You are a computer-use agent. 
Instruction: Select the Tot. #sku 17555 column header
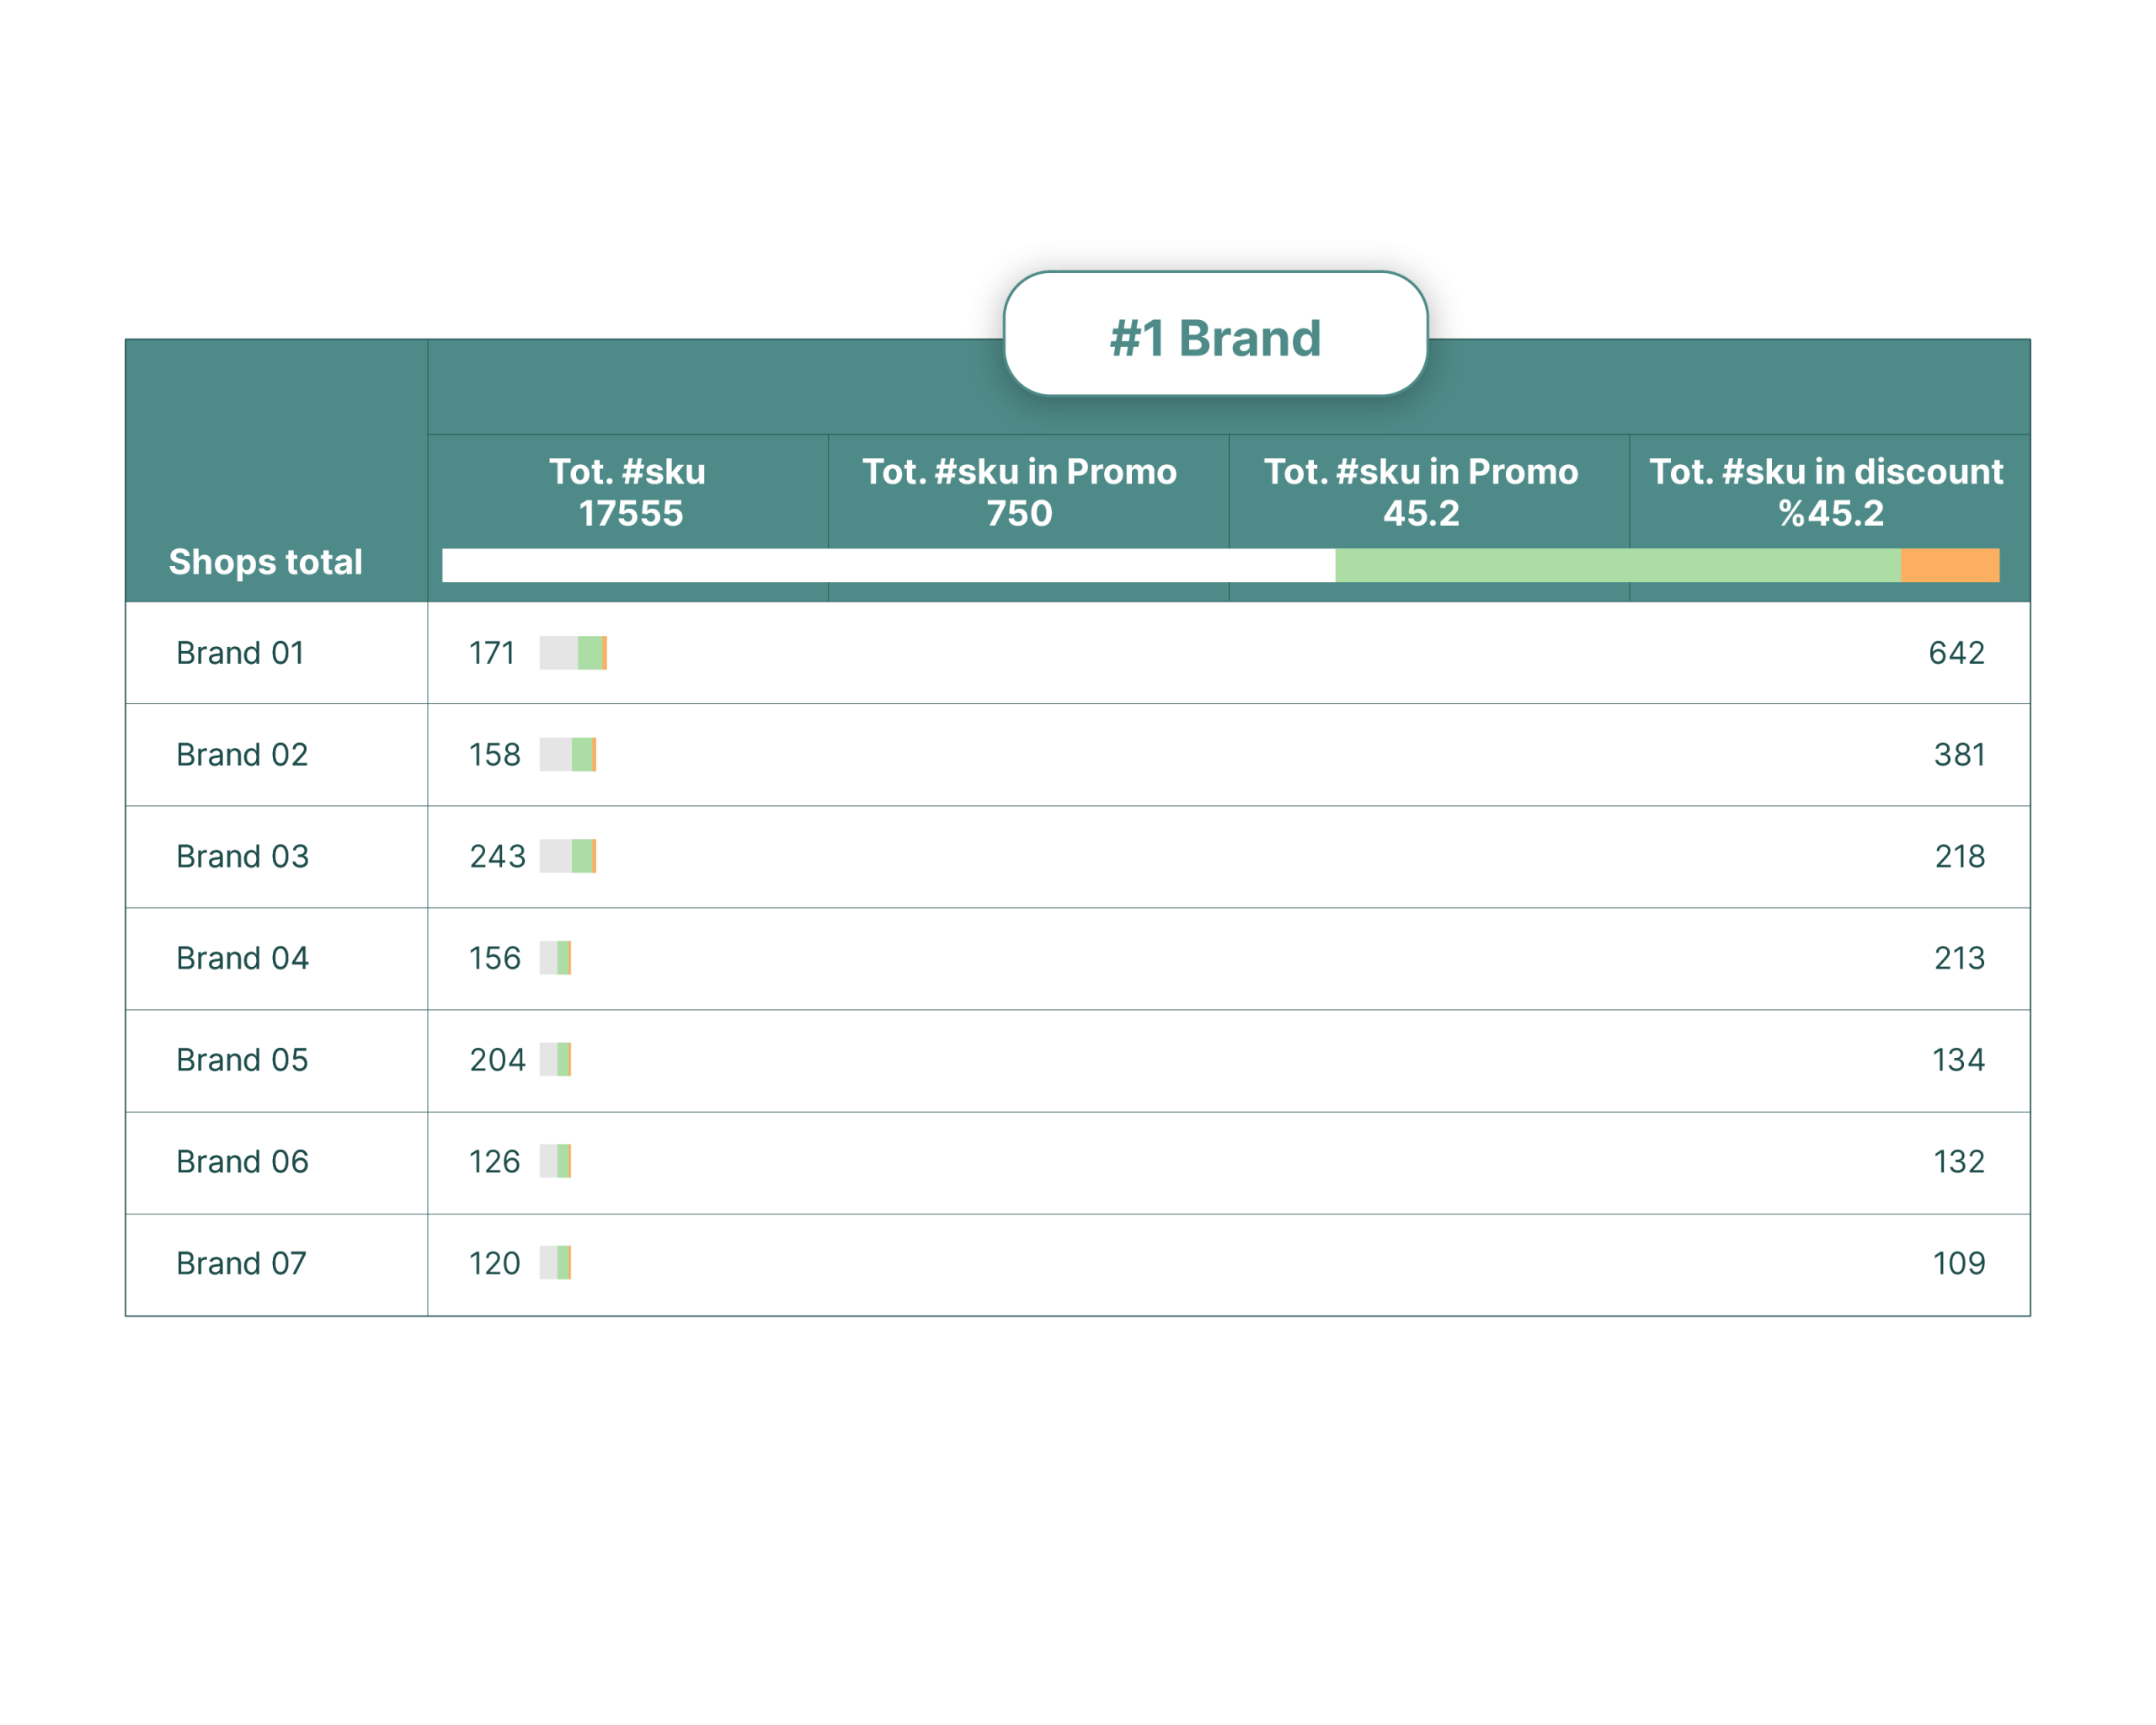[628, 492]
